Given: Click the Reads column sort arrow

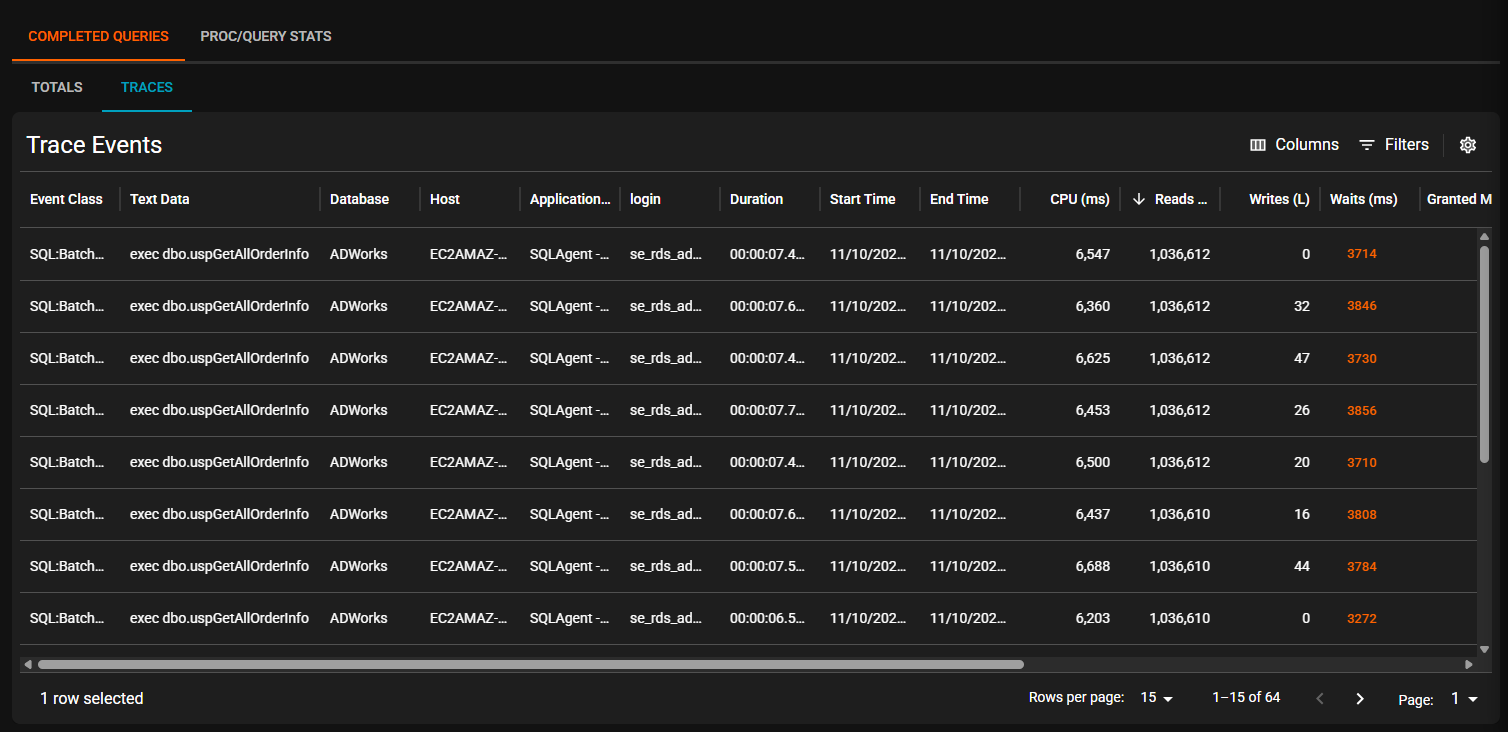Looking at the screenshot, I should coord(1139,199).
